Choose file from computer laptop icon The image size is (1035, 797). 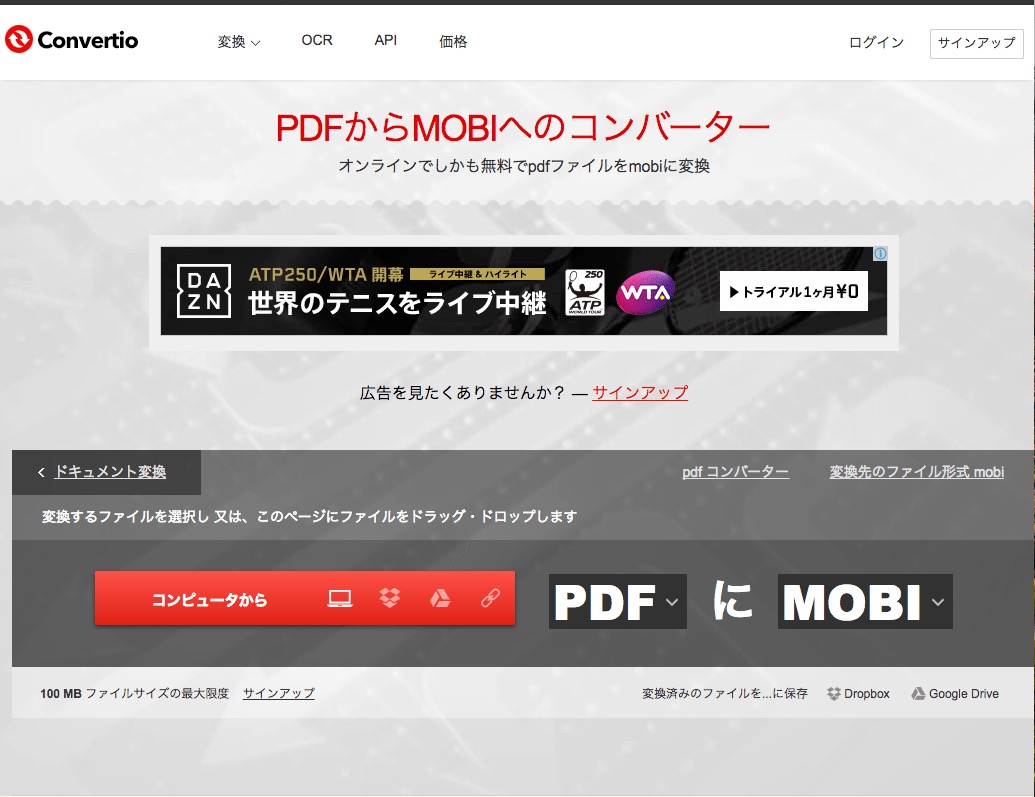click(340, 599)
